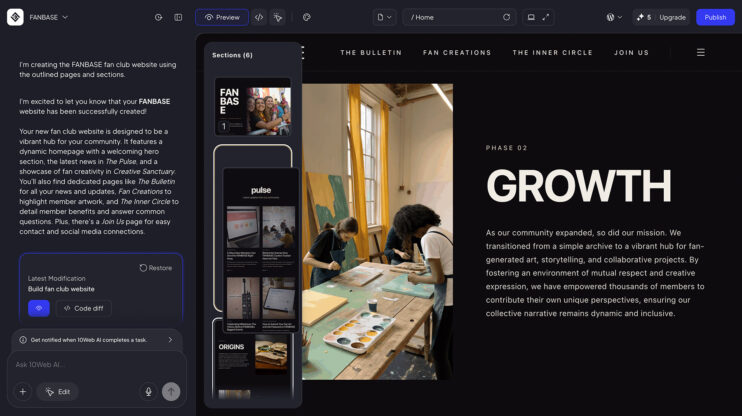This screenshot has height=416, width=742.
Task: Send the chat message arrow button
Action: 171,391
